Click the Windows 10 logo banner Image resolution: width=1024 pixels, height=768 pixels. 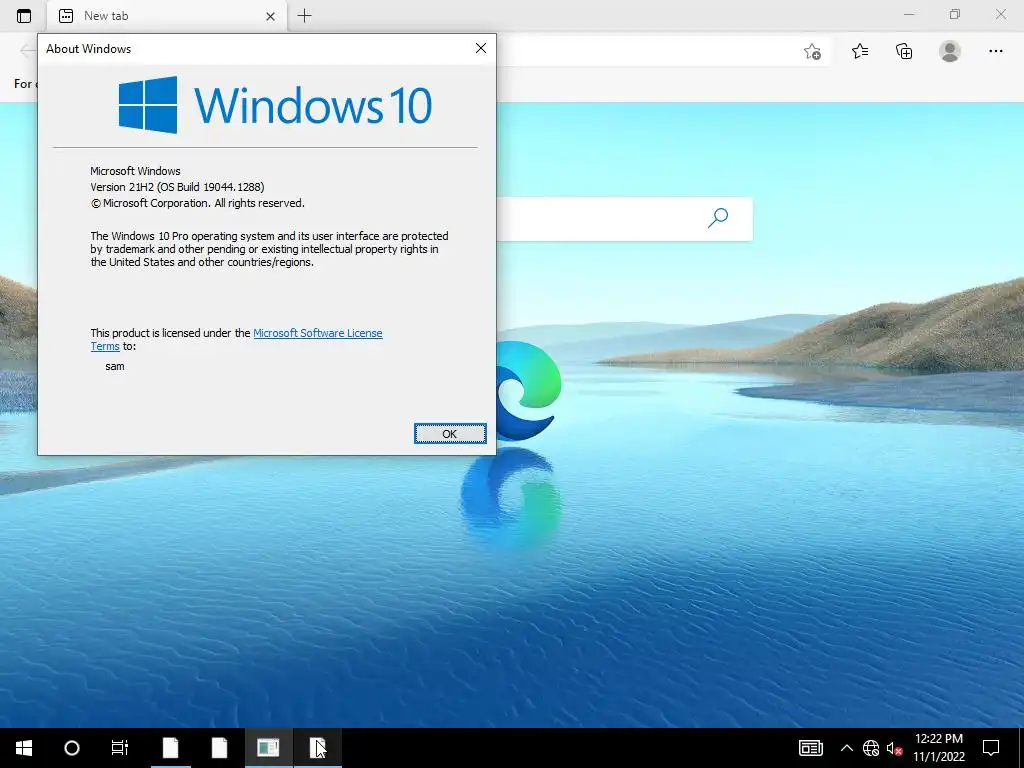tap(275, 105)
